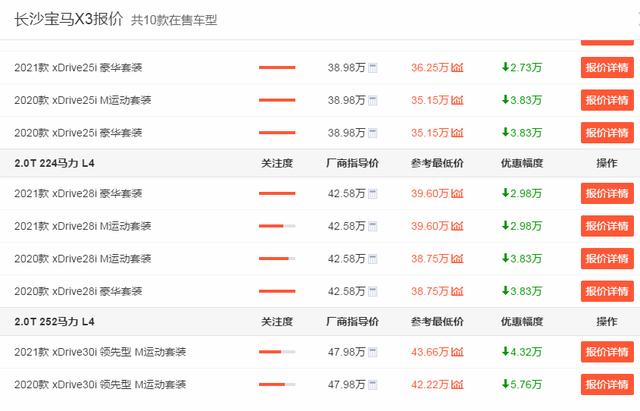Click 报价详情 for 2020款 xDrive25i 豪华套装
This screenshot has width=640, height=411.
[x=607, y=133]
